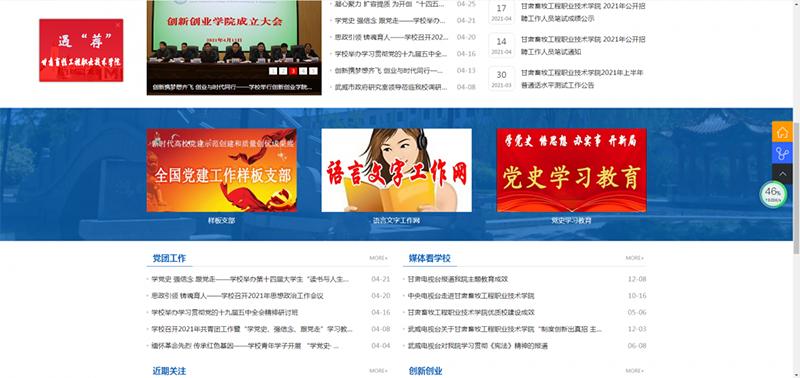Click the date badge 14 2021-04

pyautogui.click(x=502, y=45)
